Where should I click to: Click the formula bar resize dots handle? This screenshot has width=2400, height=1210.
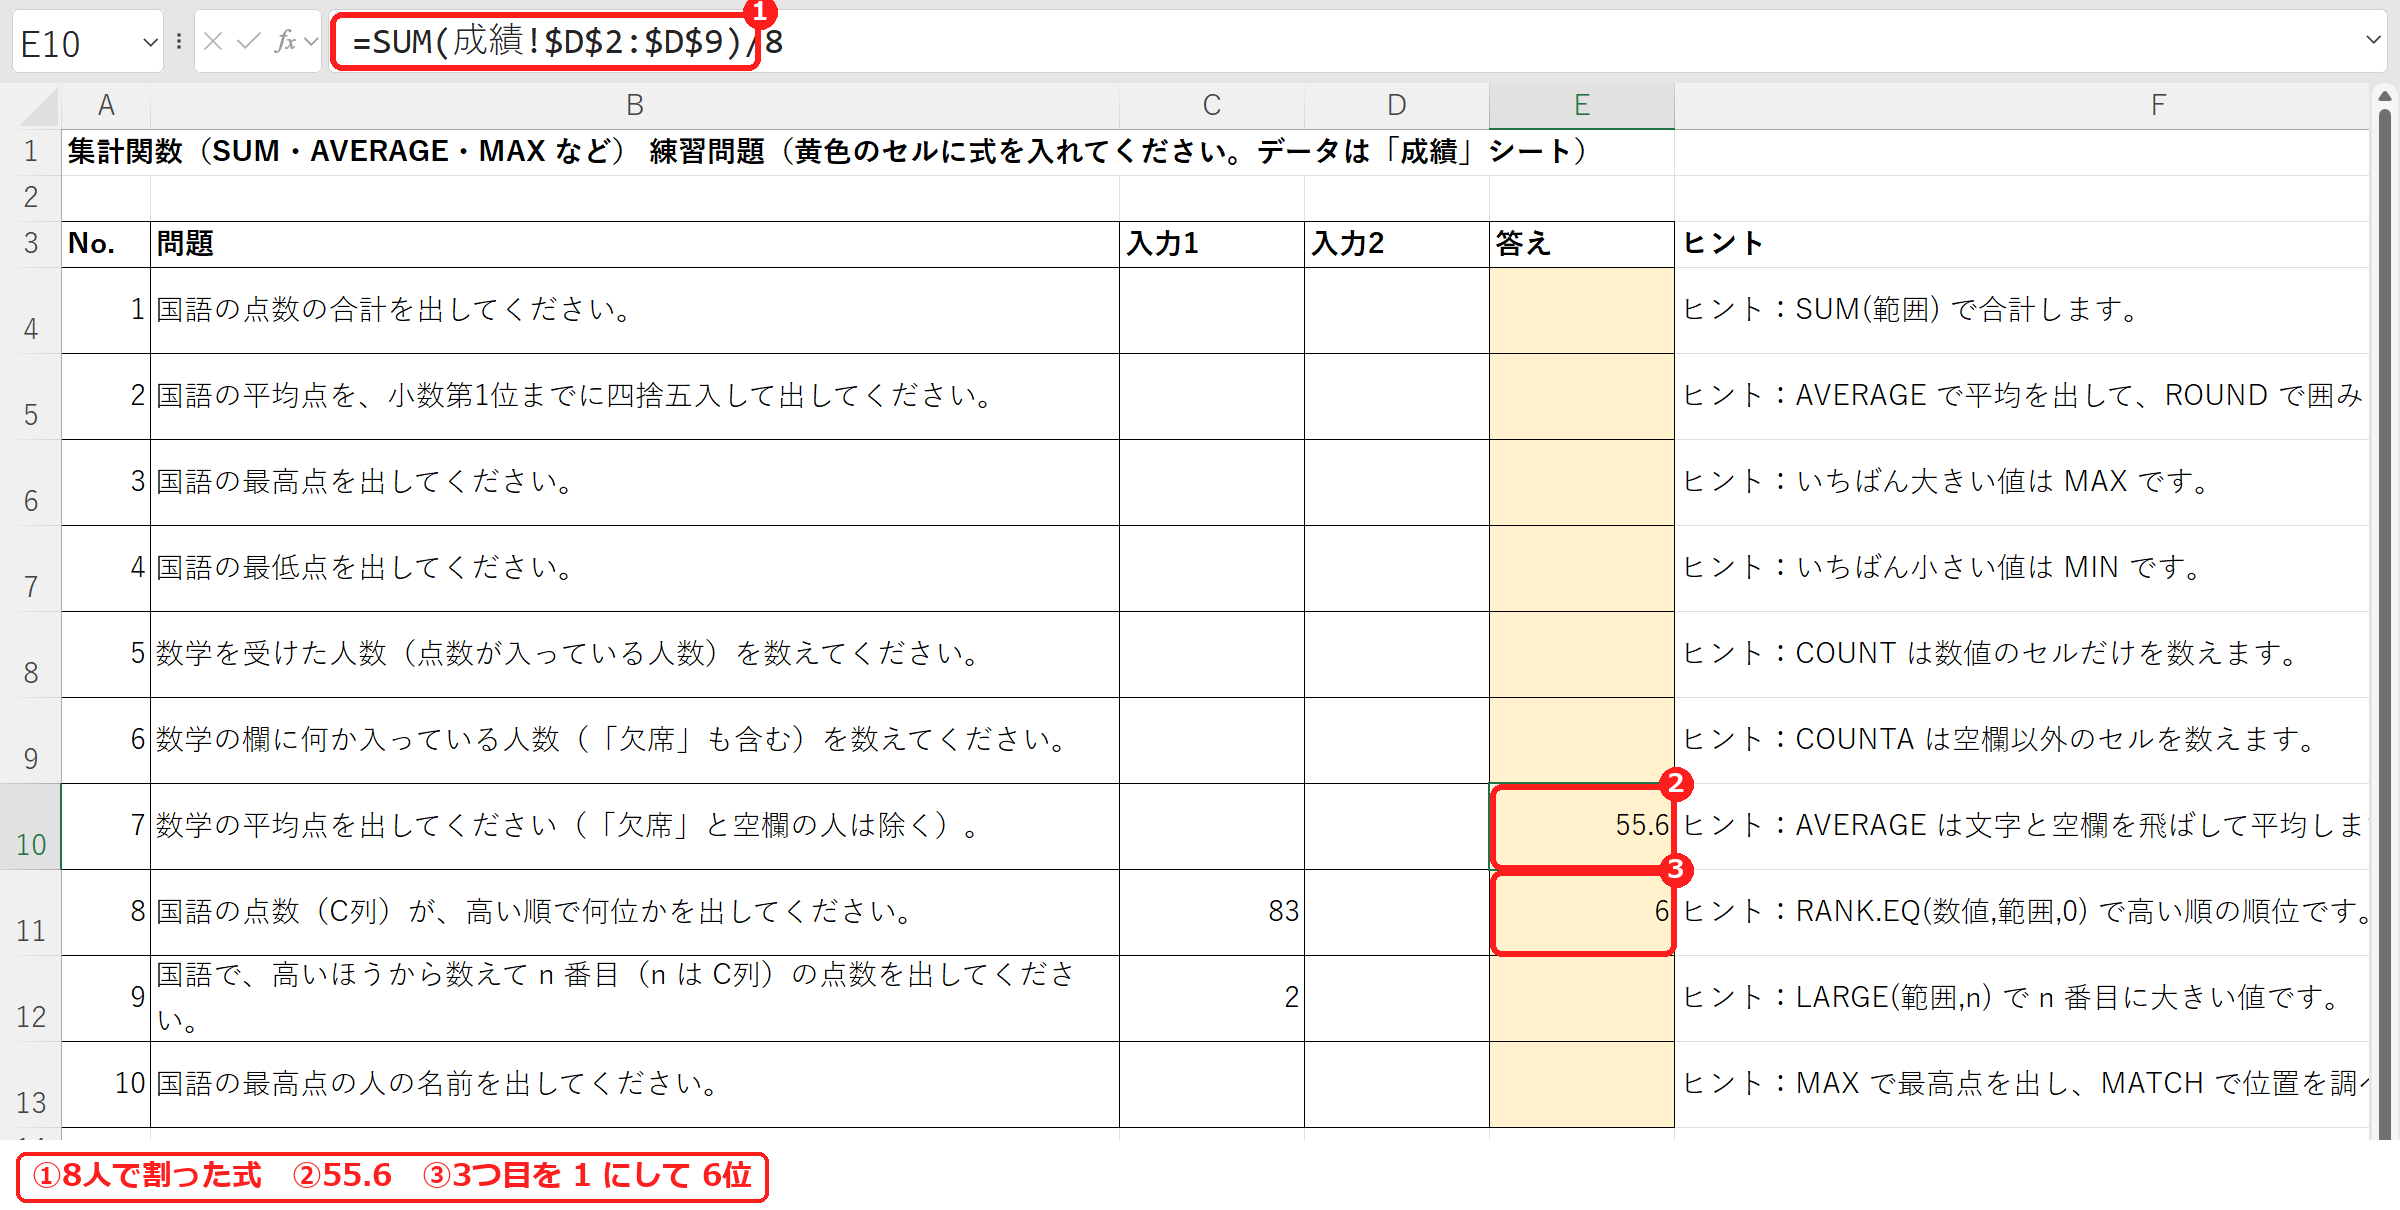(179, 42)
